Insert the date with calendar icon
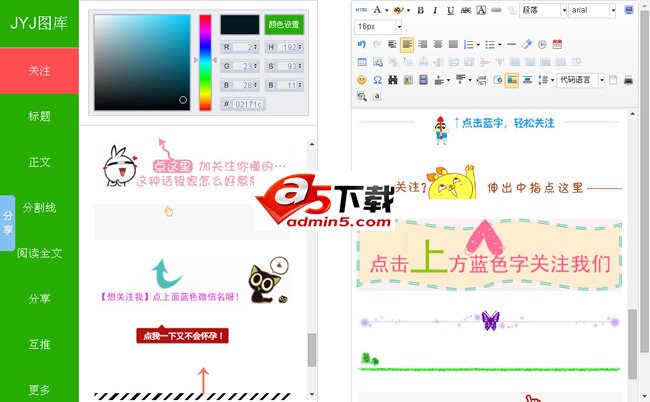Screen dimensions: 650x402 557,44
